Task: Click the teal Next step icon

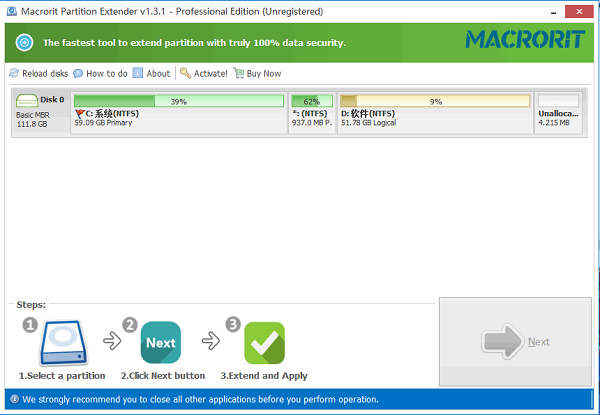Action: (161, 342)
